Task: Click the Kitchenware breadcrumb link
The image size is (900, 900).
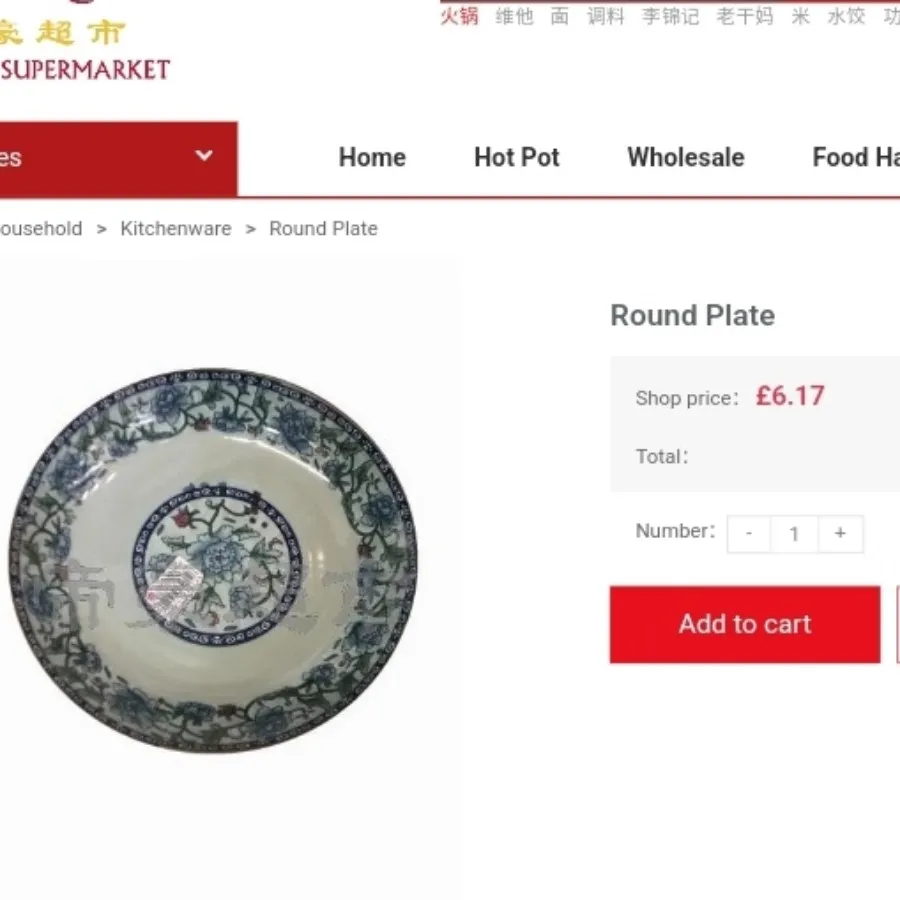Action: (176, 228)
